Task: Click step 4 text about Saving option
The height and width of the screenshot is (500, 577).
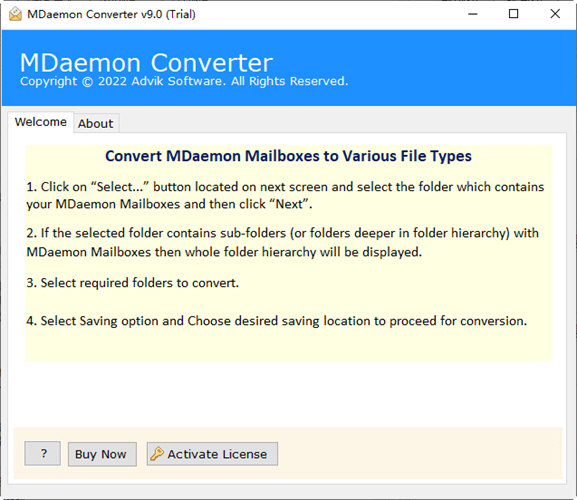Action: coord(276,321)
